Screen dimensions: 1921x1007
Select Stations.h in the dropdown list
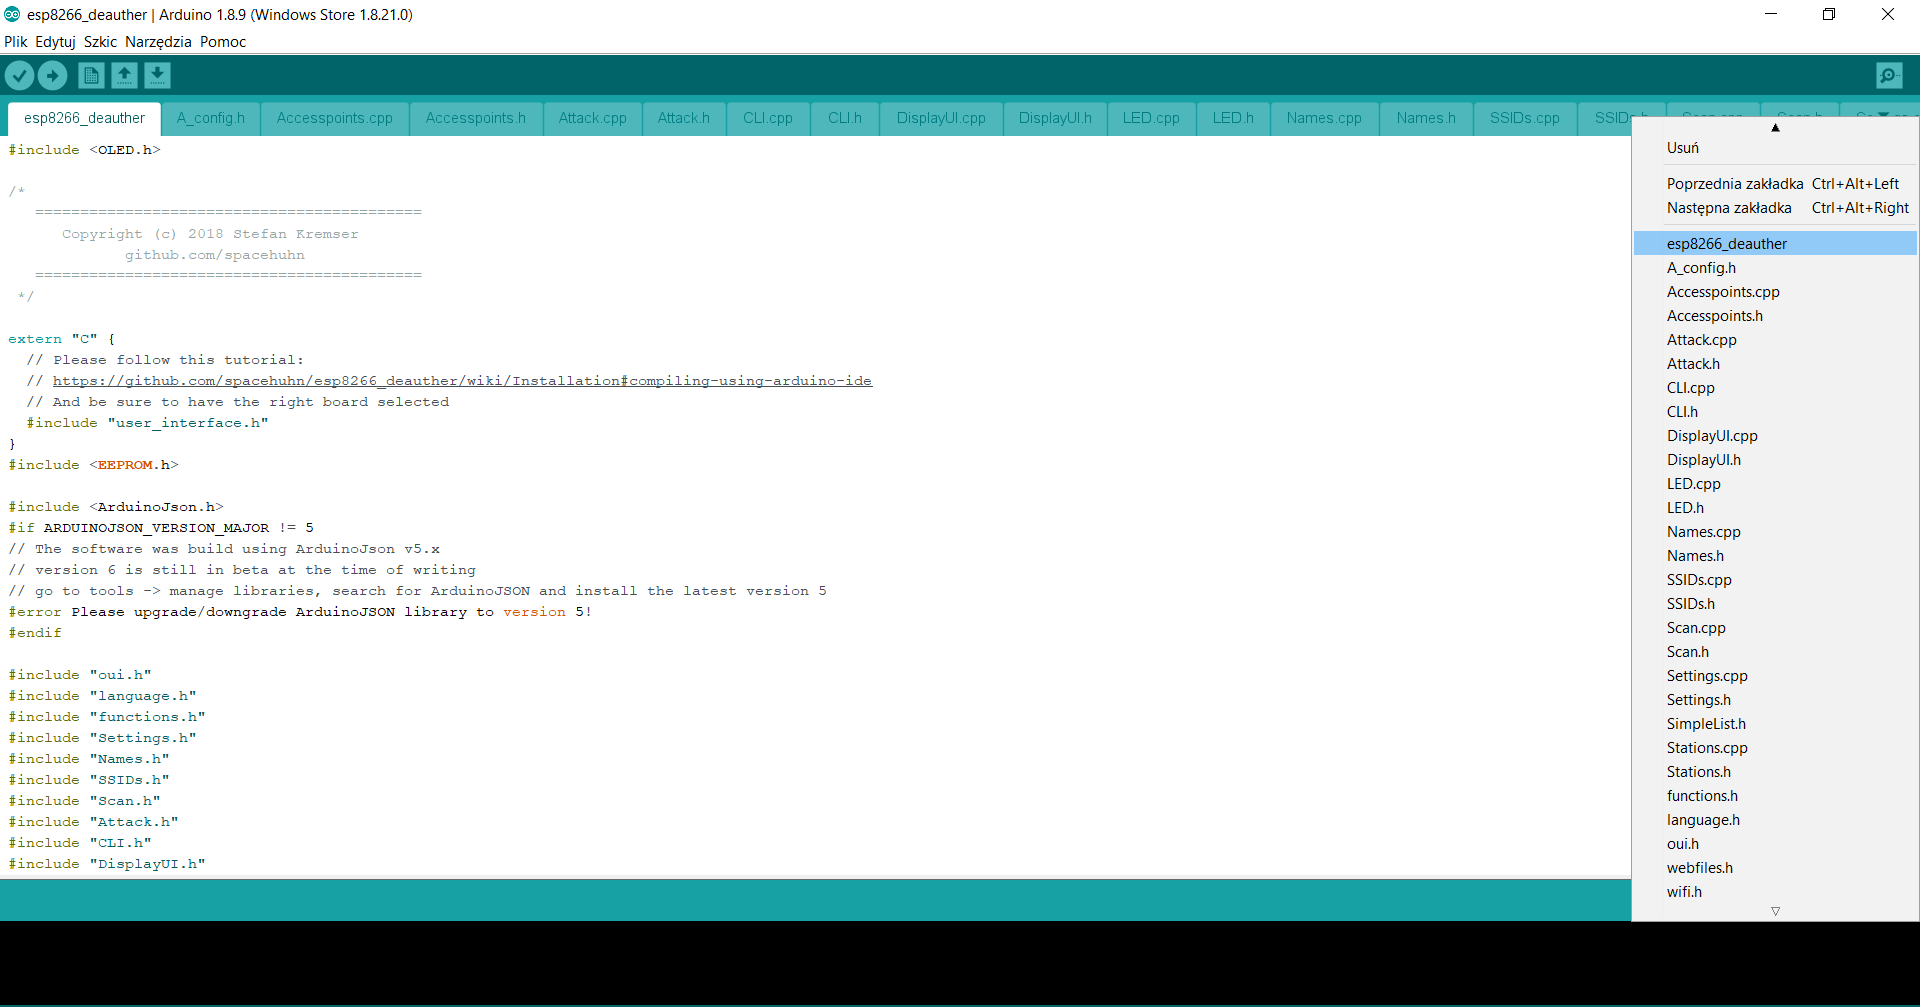[1775, 772]
